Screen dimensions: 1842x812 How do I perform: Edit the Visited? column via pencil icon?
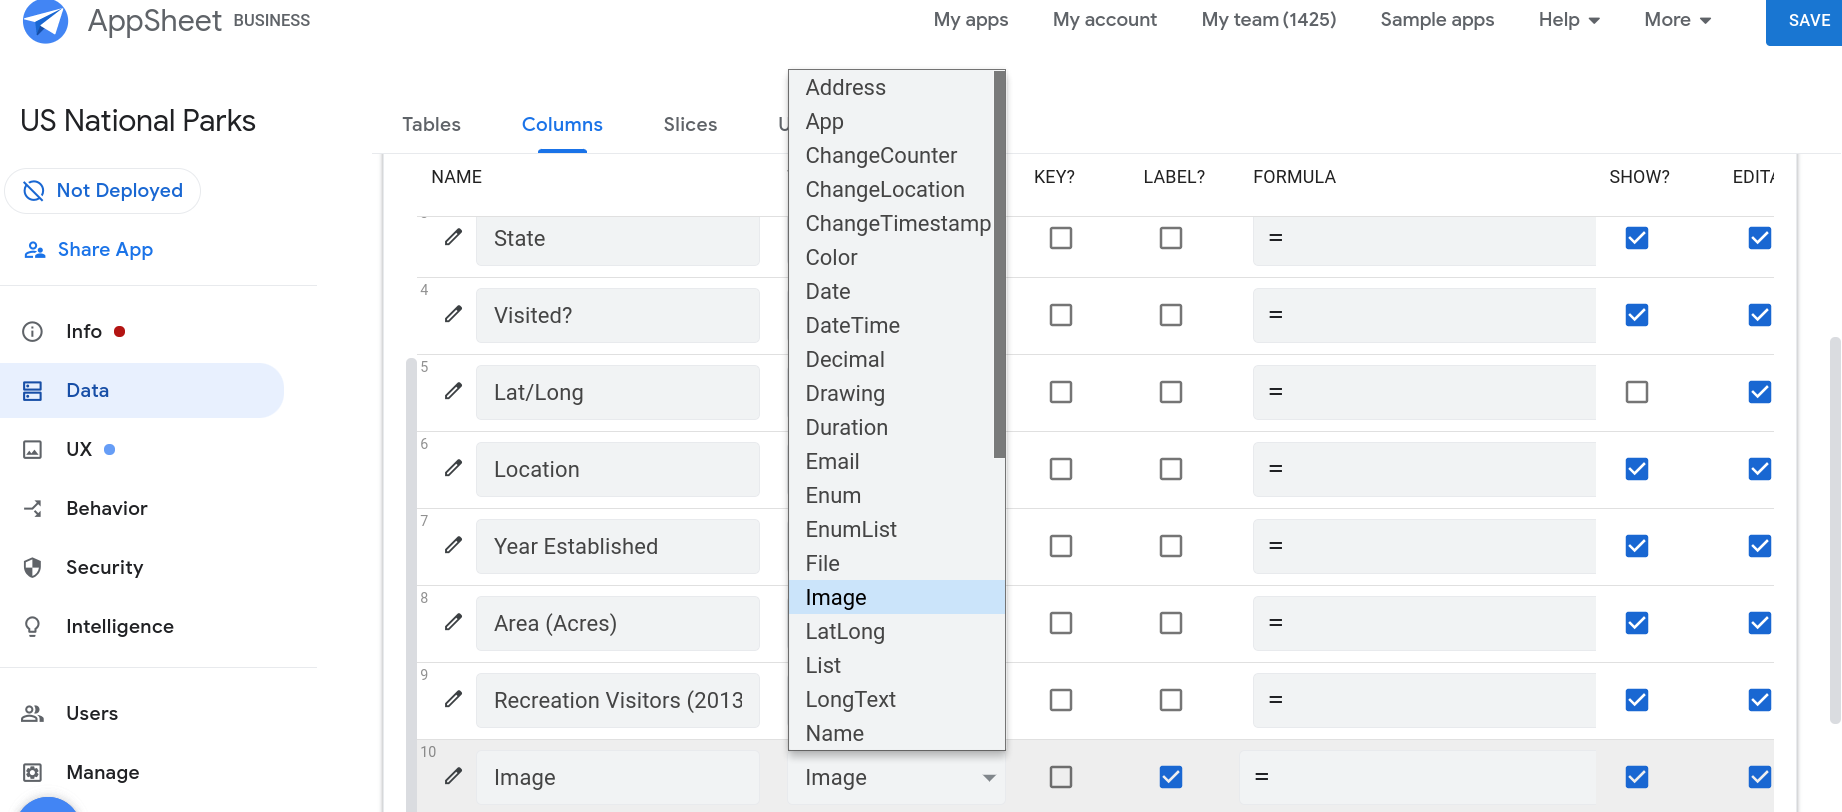454,314
